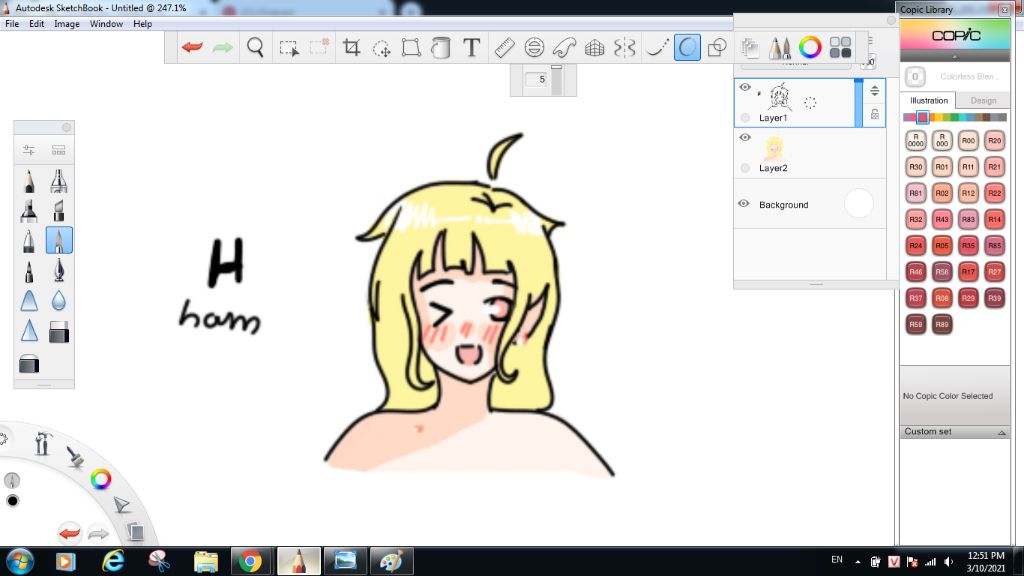The height and width of the screenshot is (576, 1024).
Task: Open File Explorer from the taskbar
Action: coord(206,561)
